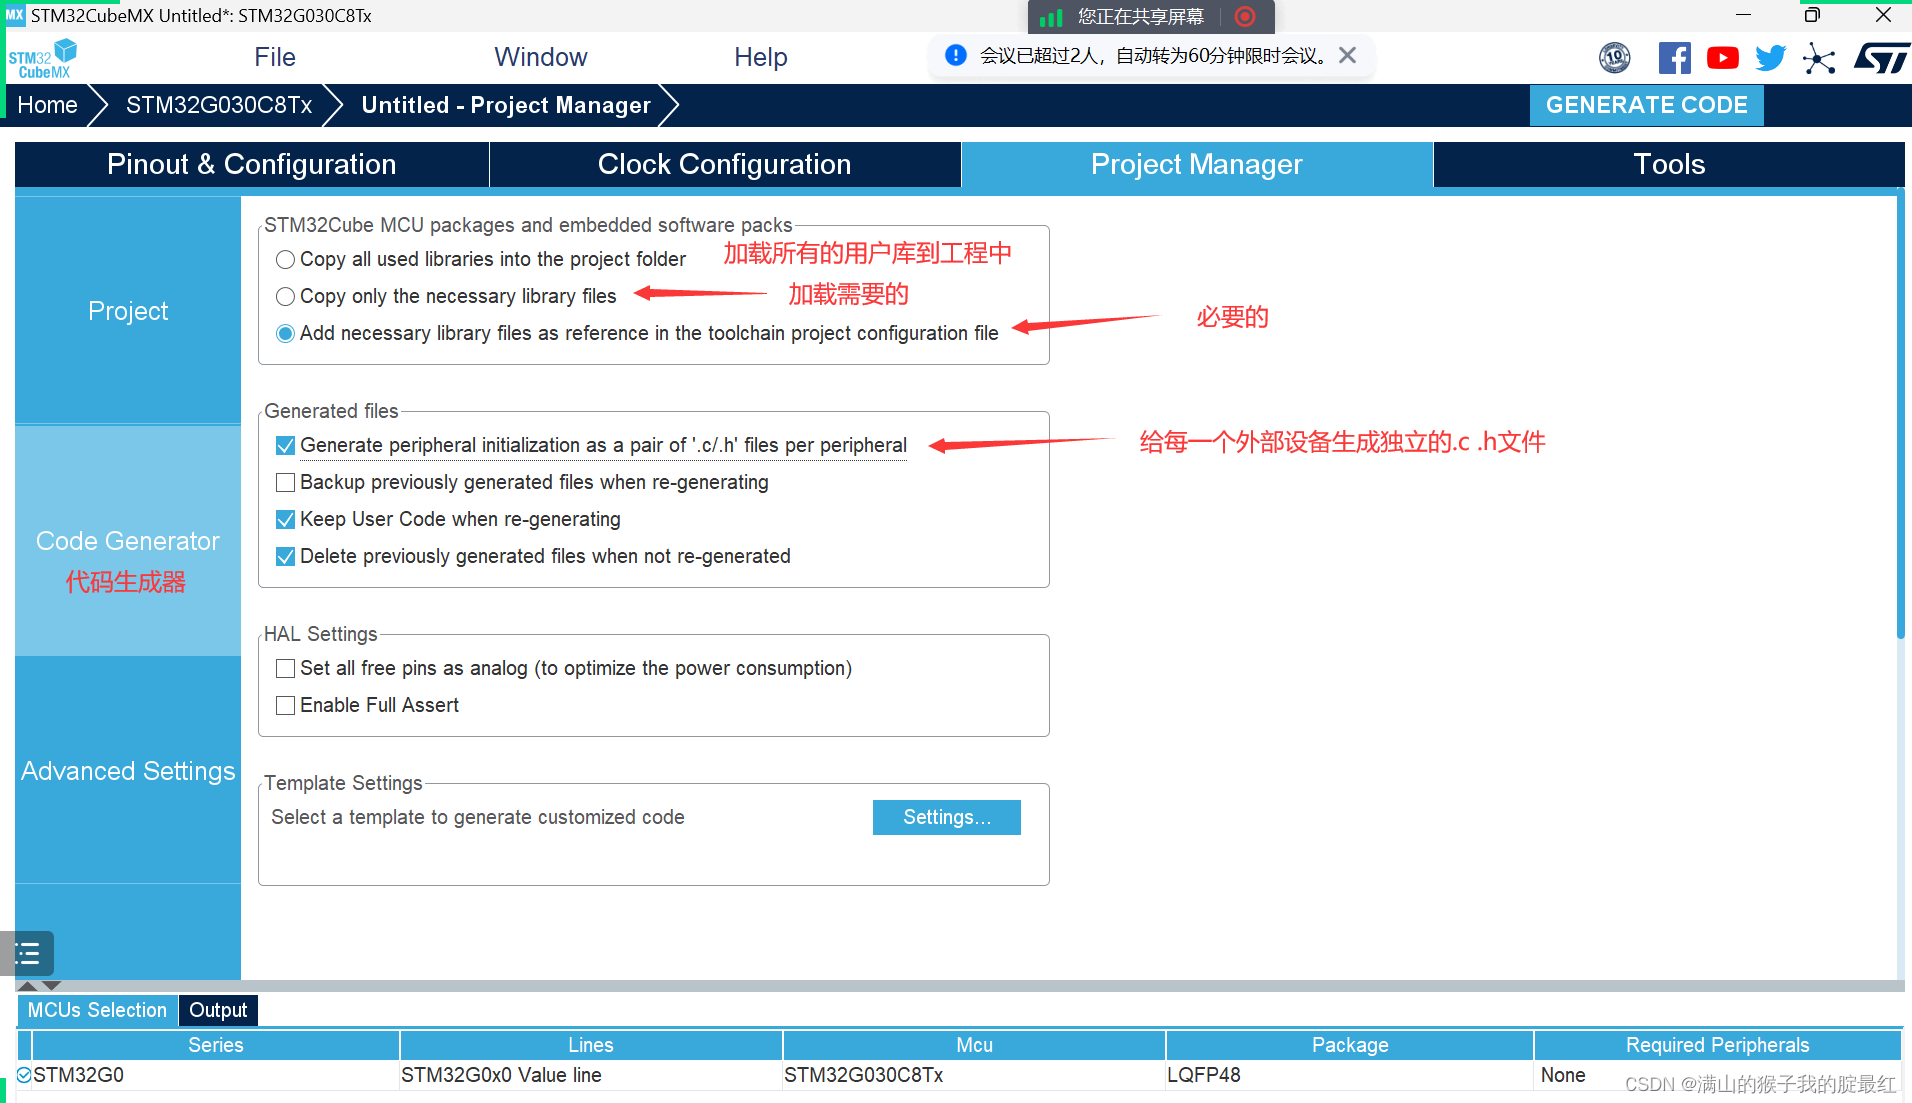Click the ST logo icon
The image size is (1912, 1103).
pos(1881,58)
